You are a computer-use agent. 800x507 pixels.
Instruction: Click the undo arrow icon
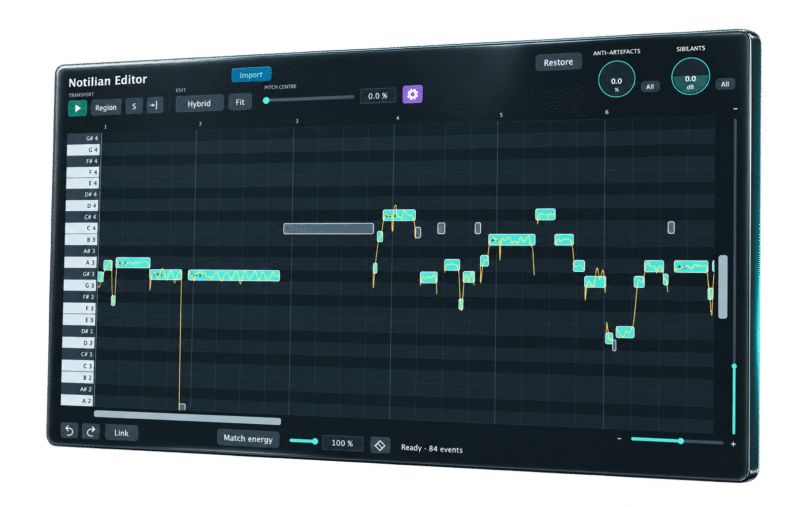pos(69,430)
